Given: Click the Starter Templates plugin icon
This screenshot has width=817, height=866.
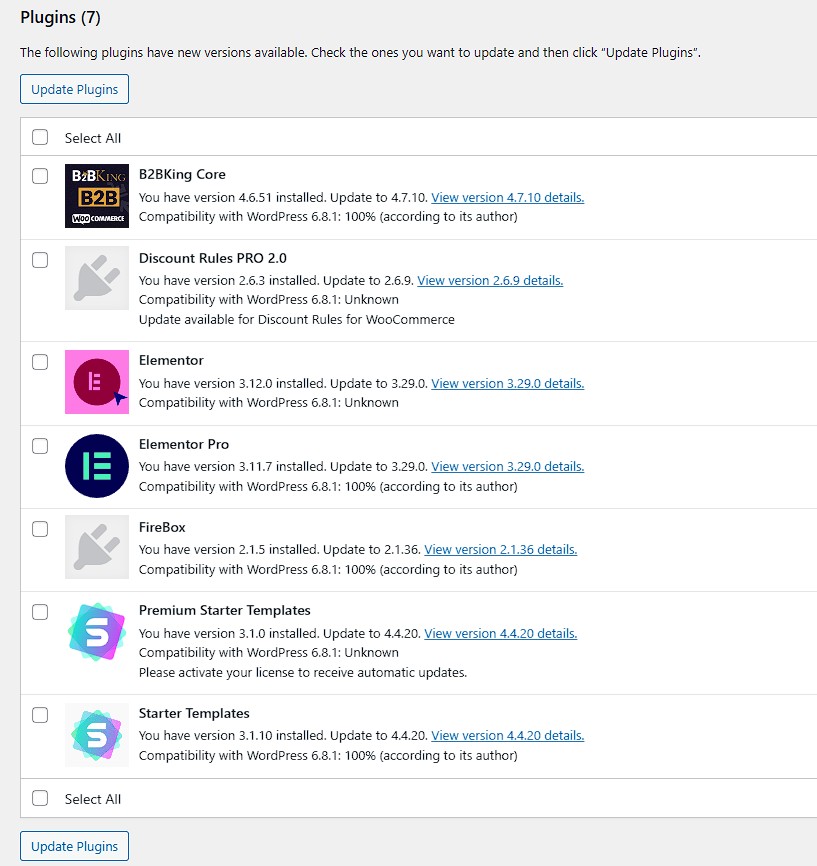Looking at the screenshot, I should pos(97,735).
